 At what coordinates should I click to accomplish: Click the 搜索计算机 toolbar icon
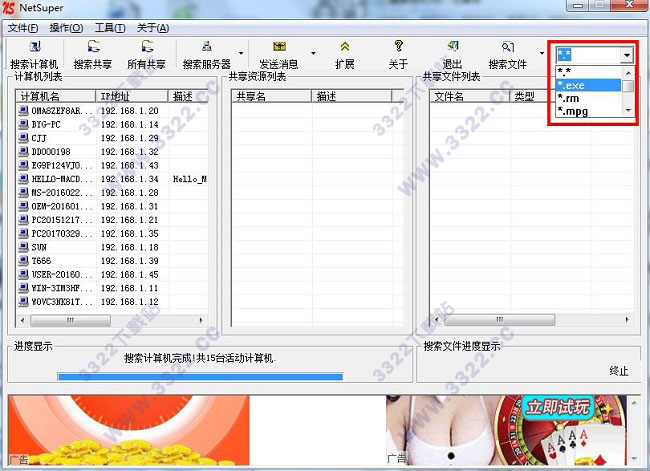[35, 46]
